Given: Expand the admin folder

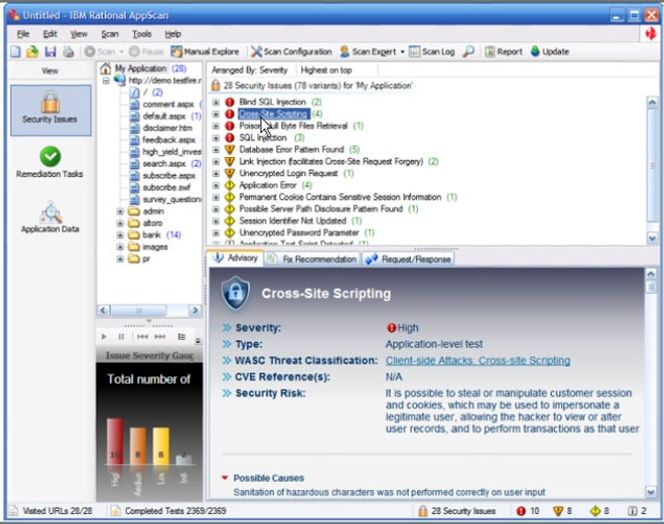Looking at the screenshot, I should [120, 211].
